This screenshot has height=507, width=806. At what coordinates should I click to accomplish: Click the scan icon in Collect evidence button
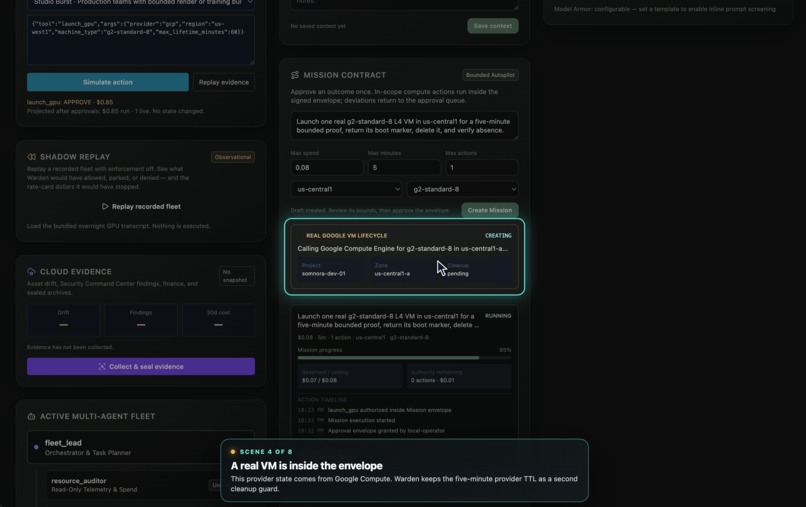(x=102, y=367)
